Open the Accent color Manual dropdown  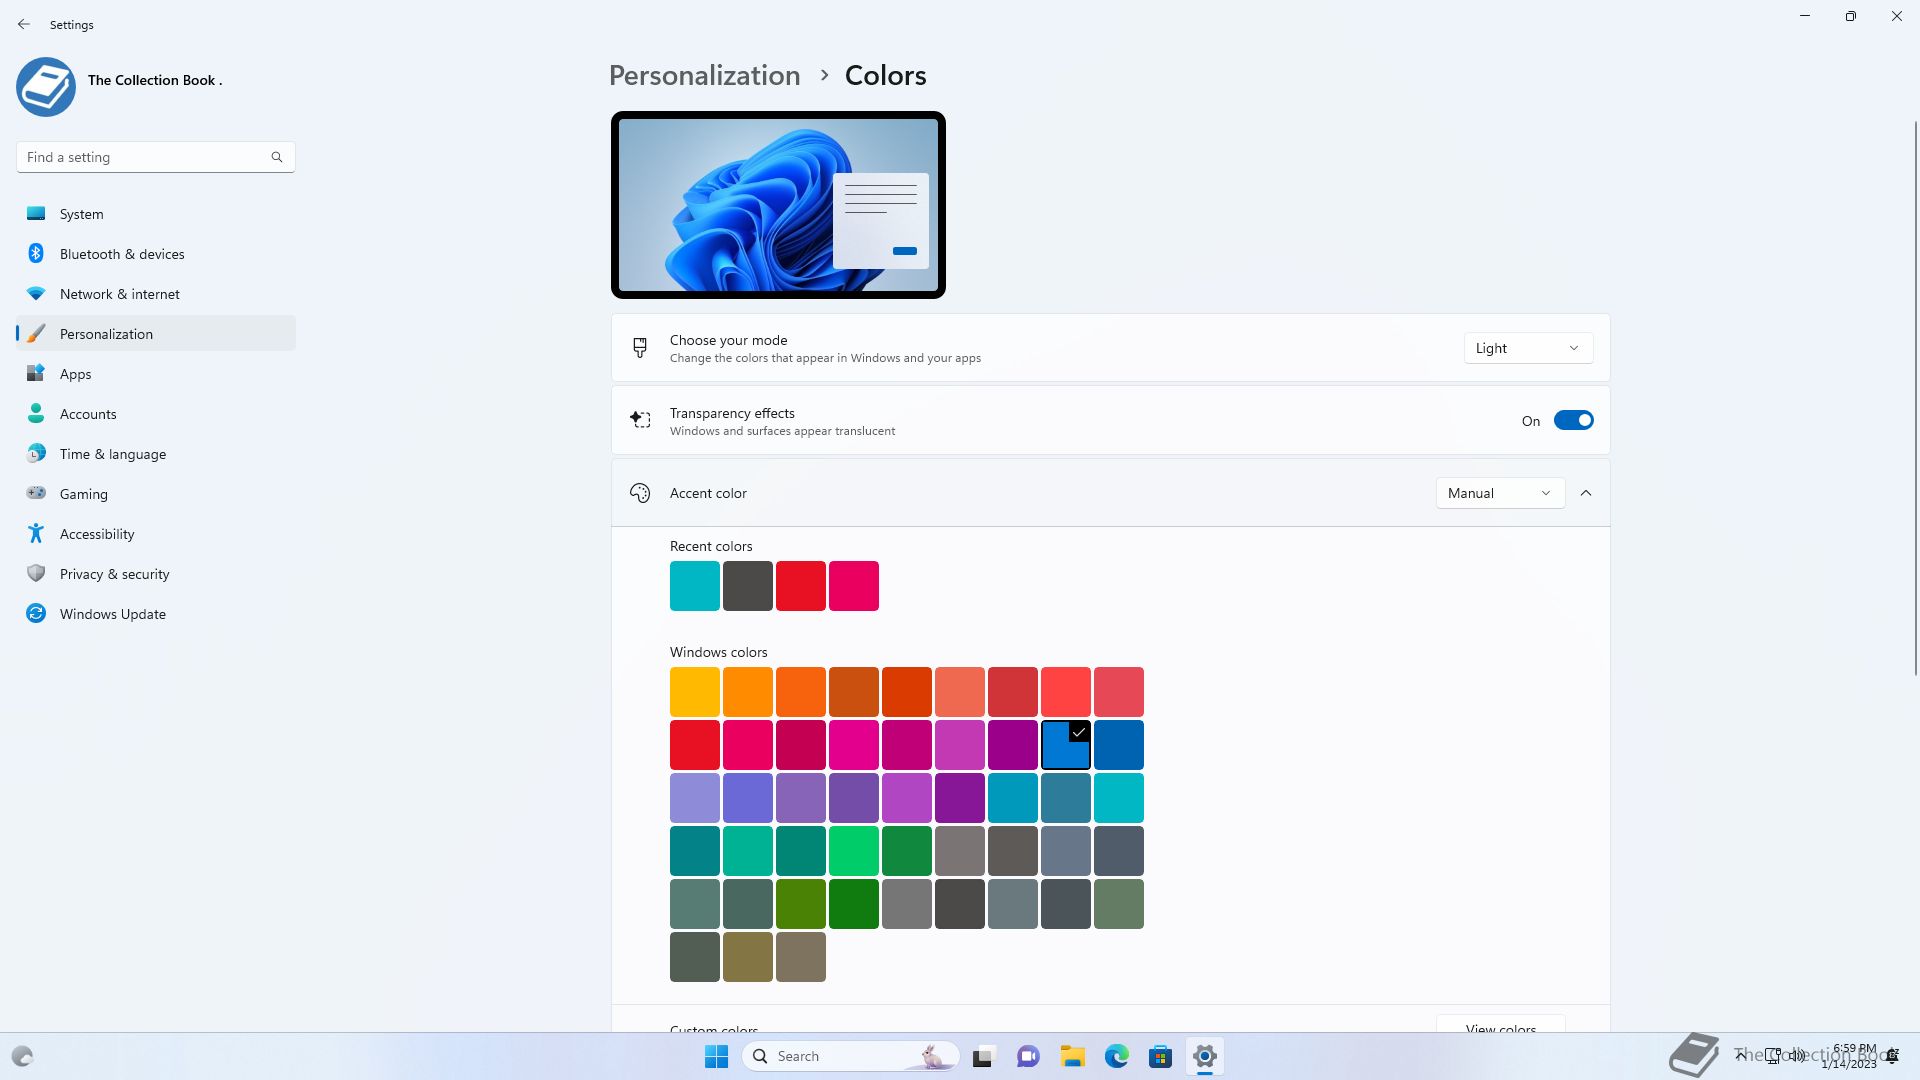(x=1500, y=493)
